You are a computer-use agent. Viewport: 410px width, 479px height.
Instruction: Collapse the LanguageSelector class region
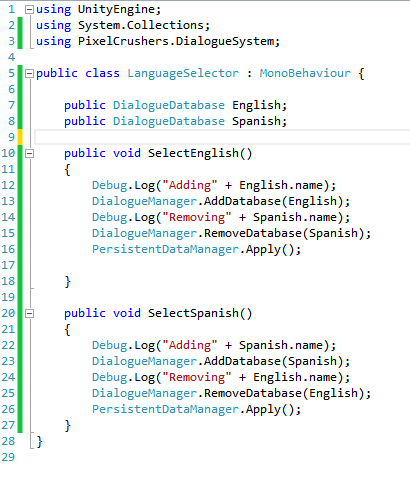click(x=30, y=73)
